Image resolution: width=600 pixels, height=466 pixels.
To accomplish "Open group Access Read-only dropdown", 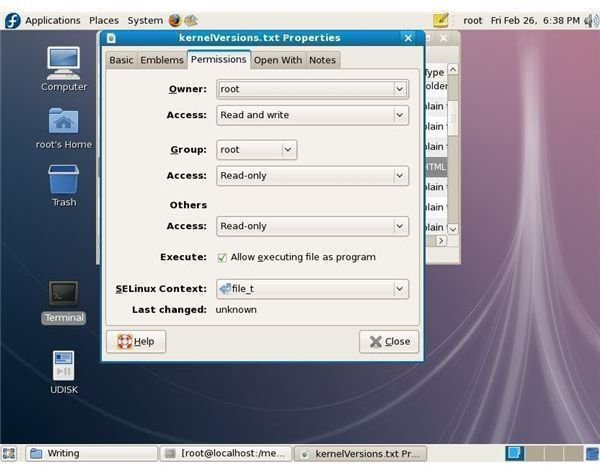I will pyautogui.click(x=312, y=176).
